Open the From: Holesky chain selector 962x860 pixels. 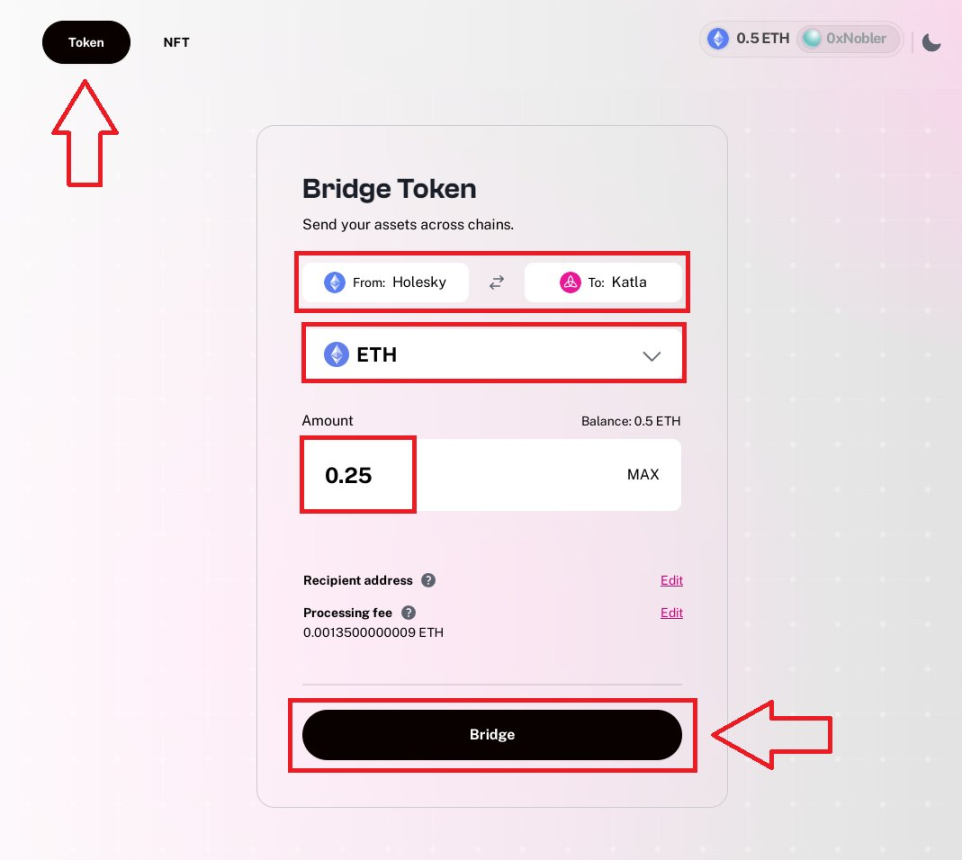385,282
